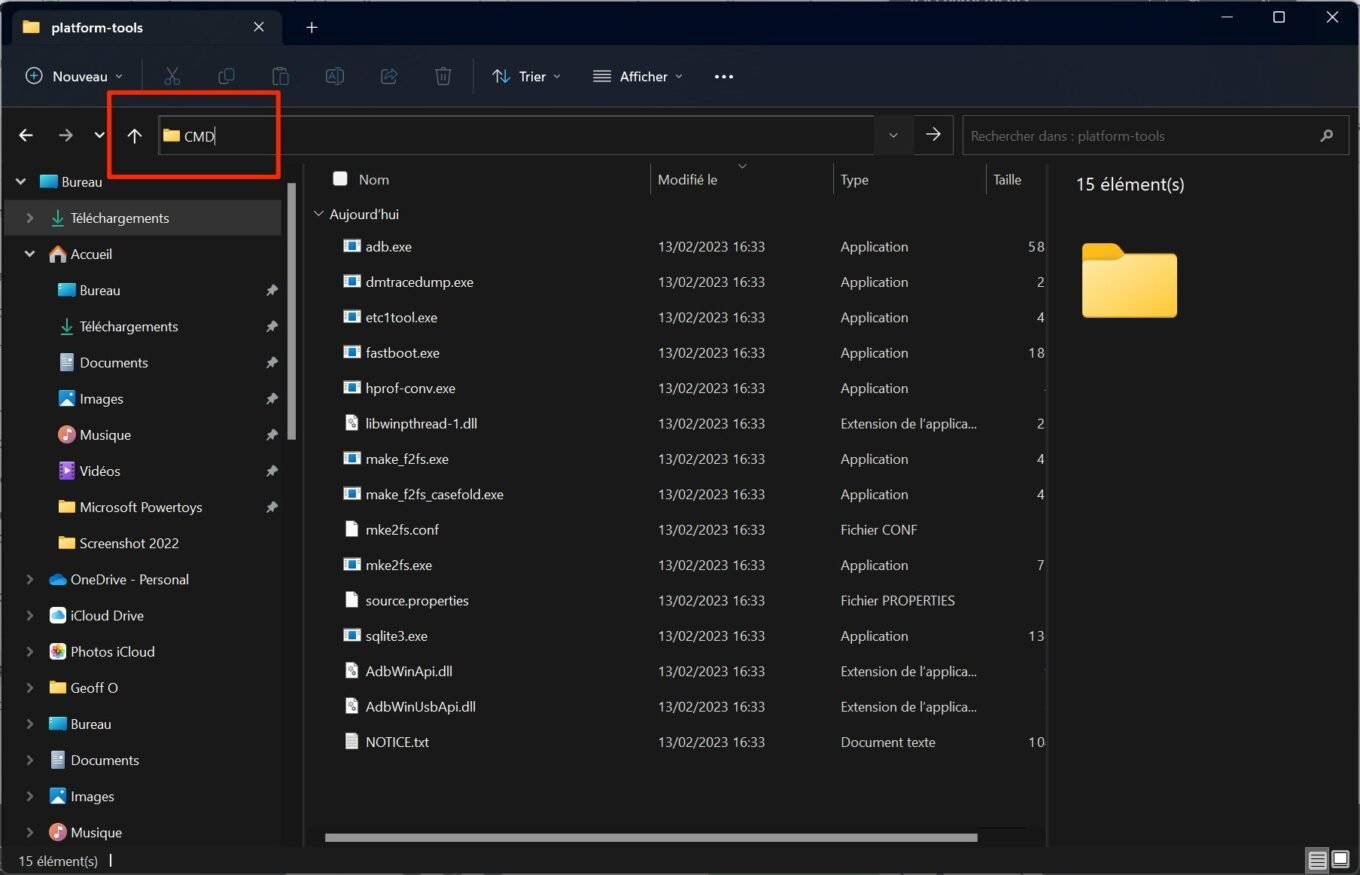Click the Share icon in toolbar

(389, 76)
